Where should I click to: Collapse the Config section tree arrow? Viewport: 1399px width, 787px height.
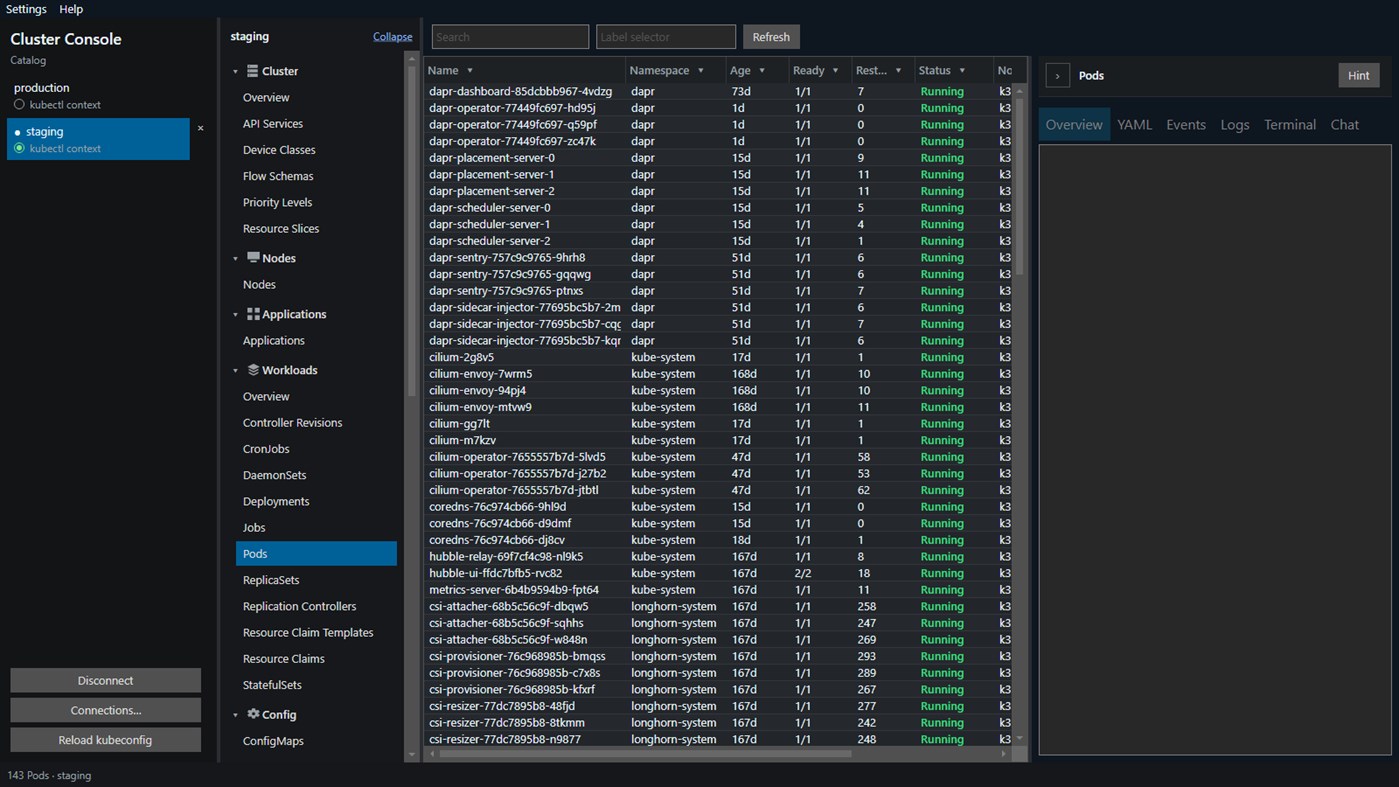pyautogui.click(x=236, y=715)
